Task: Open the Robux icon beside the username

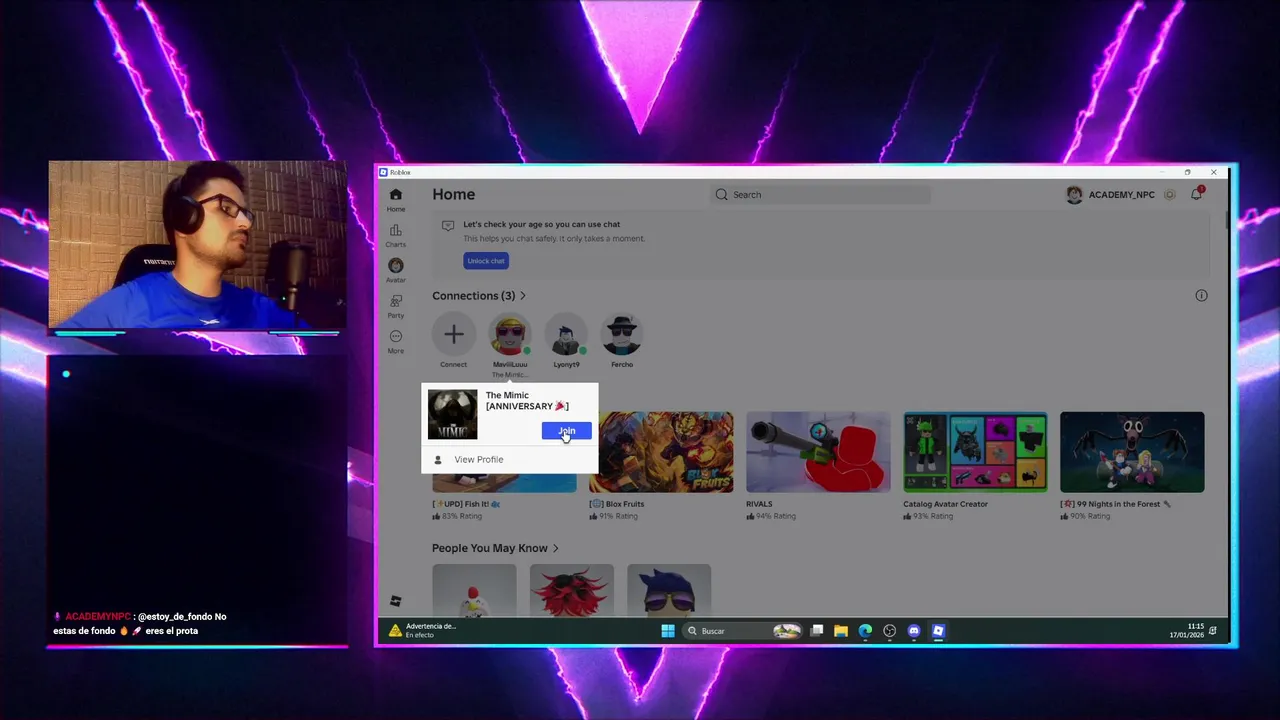Action: pyautogui.click(x=1170, y=195)
